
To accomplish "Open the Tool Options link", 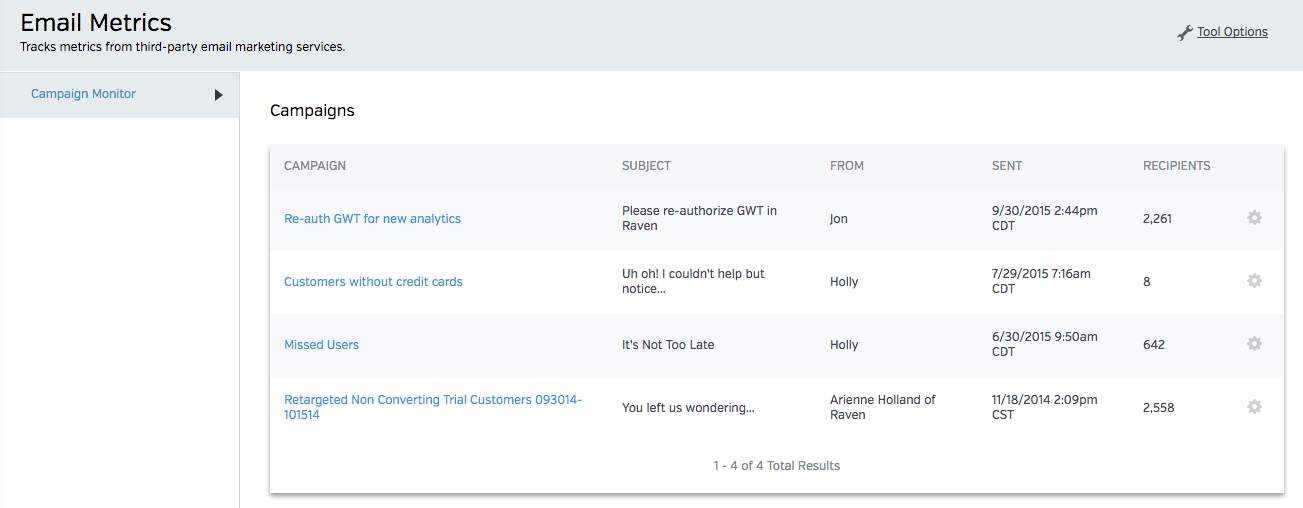I will (x=1232, y=32).
